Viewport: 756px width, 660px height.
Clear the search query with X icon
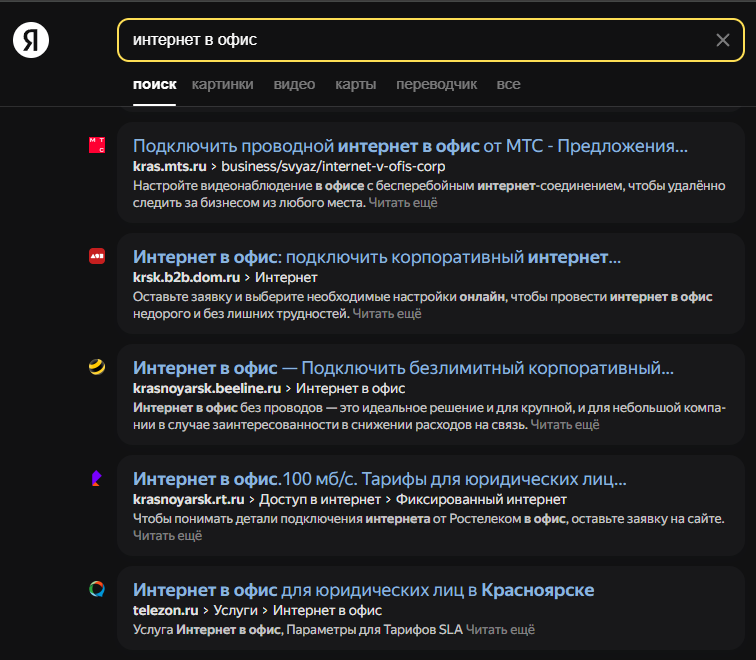pos(723,40)
